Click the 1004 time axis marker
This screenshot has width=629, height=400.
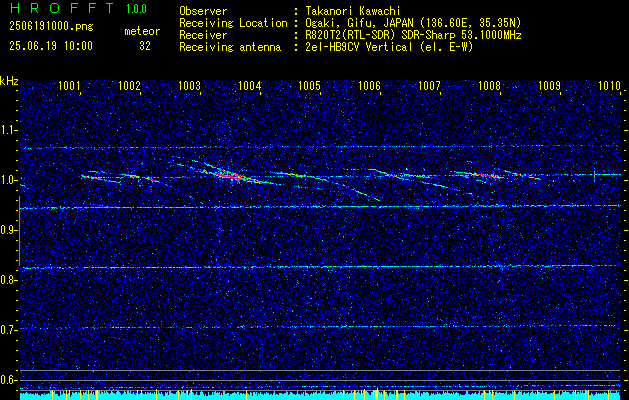tap(250, 85)
